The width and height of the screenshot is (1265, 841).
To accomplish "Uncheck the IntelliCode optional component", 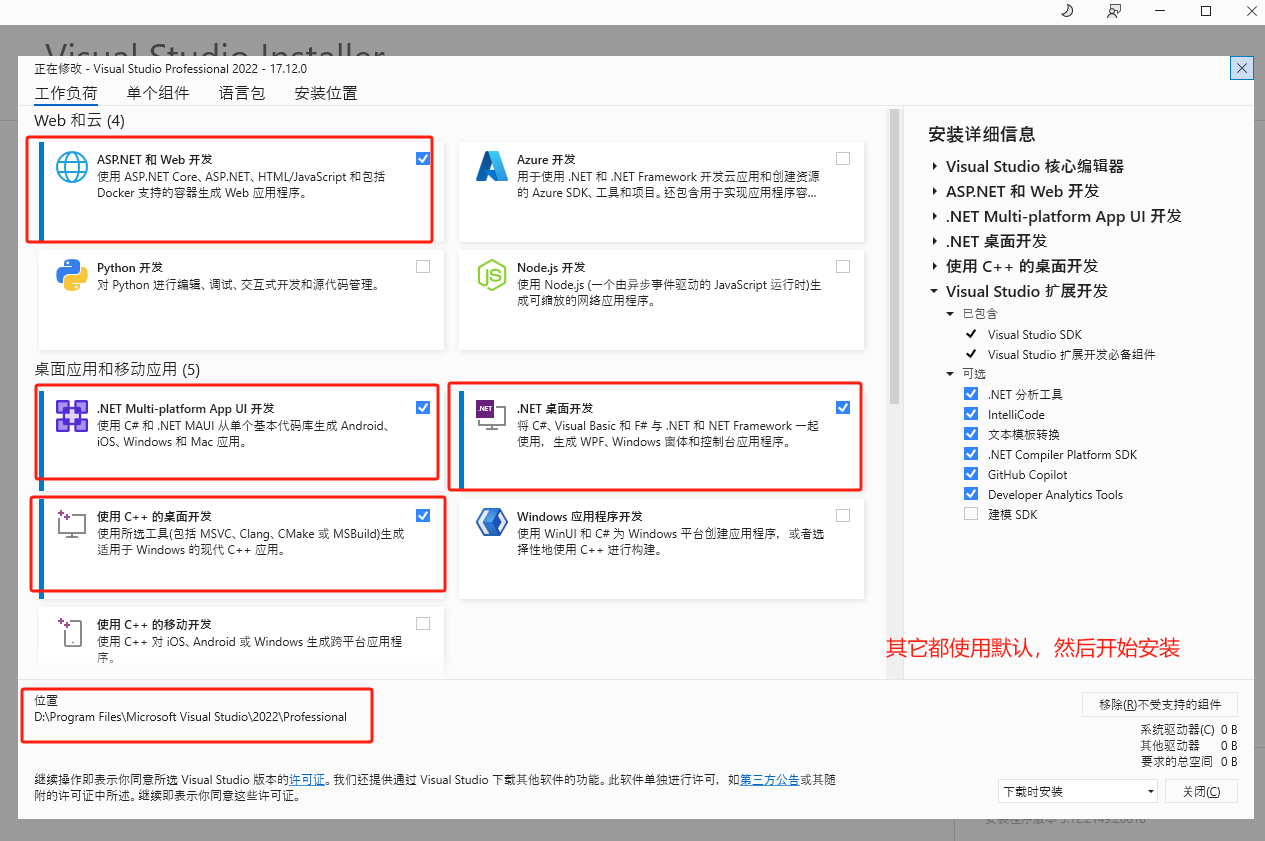I will [971, 414].
